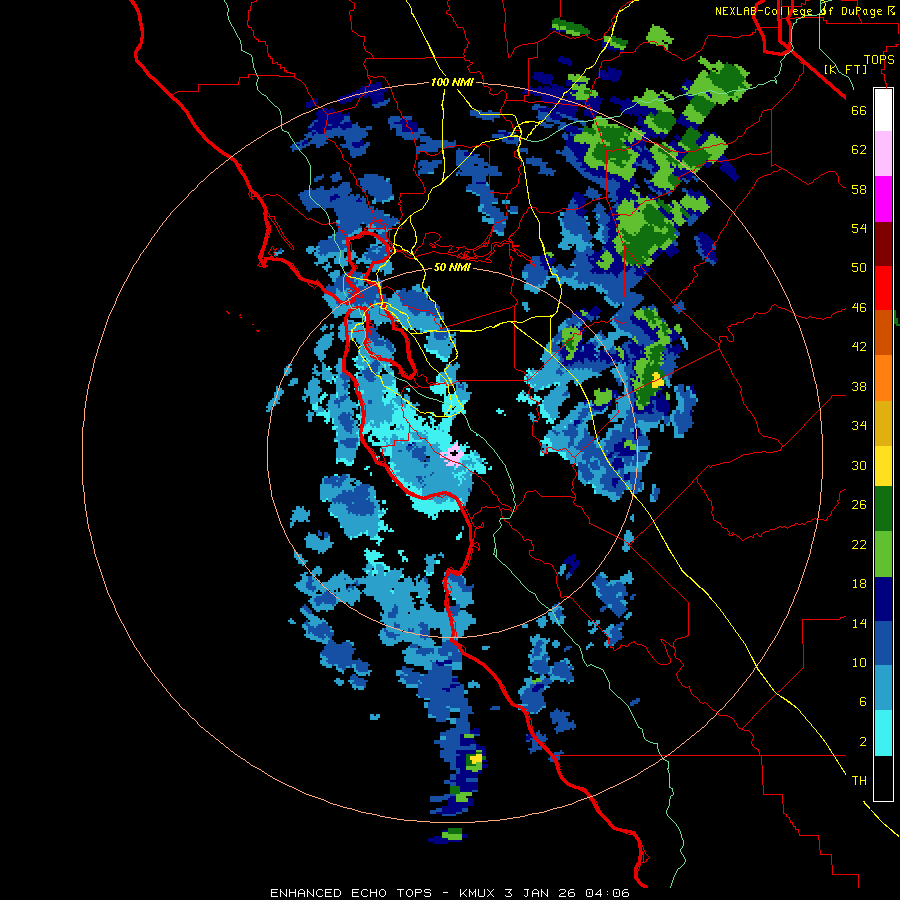Click the legend value 62
Screen dimensions: 900x900
(859, 150)
